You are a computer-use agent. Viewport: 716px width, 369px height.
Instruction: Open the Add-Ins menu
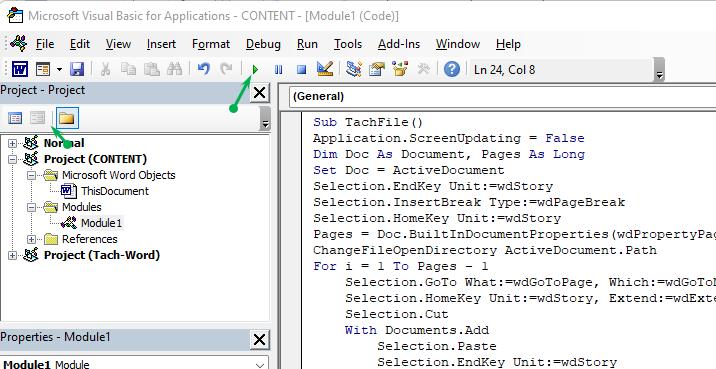pos(399,44)
